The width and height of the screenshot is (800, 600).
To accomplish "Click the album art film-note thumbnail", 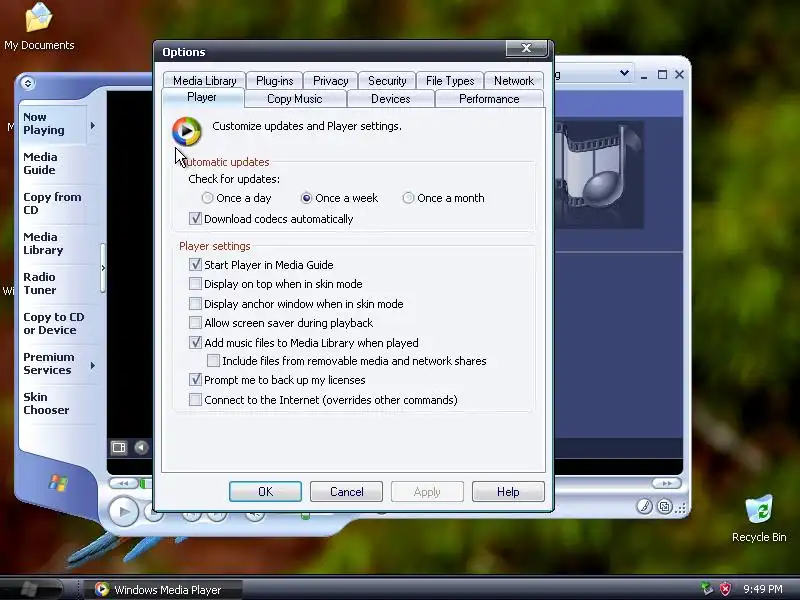I will 599,174.
